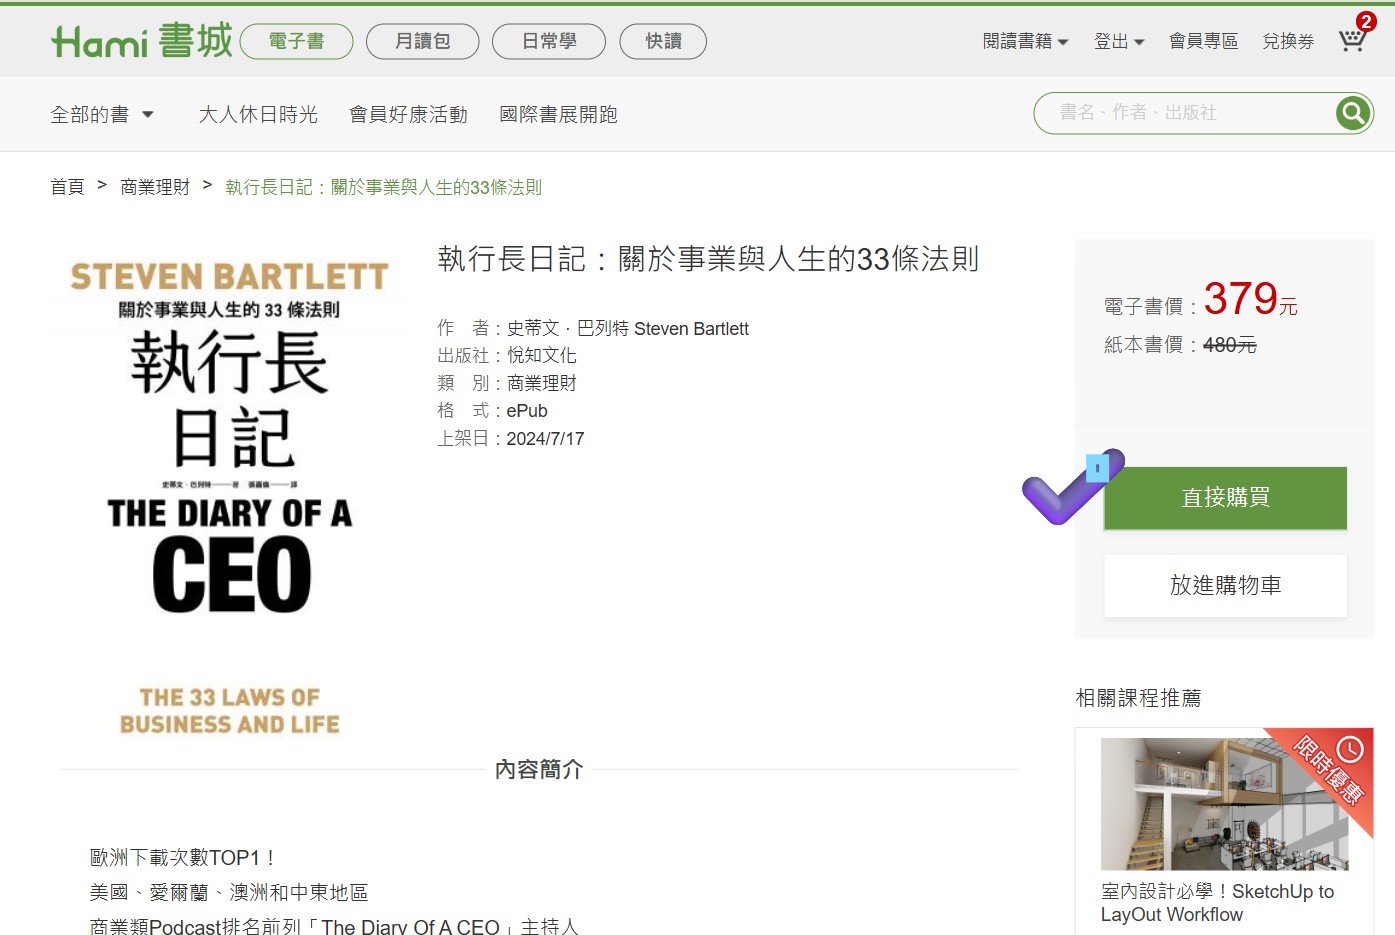Open 室內設計必學！SketchUp to LayOut Workflow course
The image size is (1395, 935).
[x=1218, y=902]
